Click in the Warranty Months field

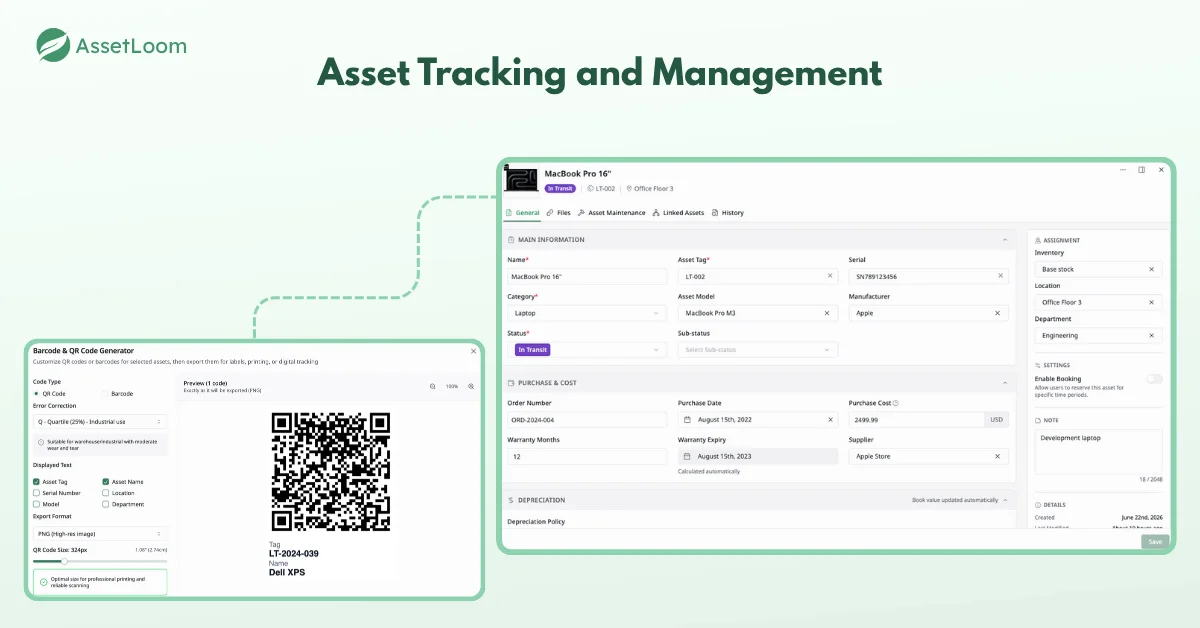point(587,456)
